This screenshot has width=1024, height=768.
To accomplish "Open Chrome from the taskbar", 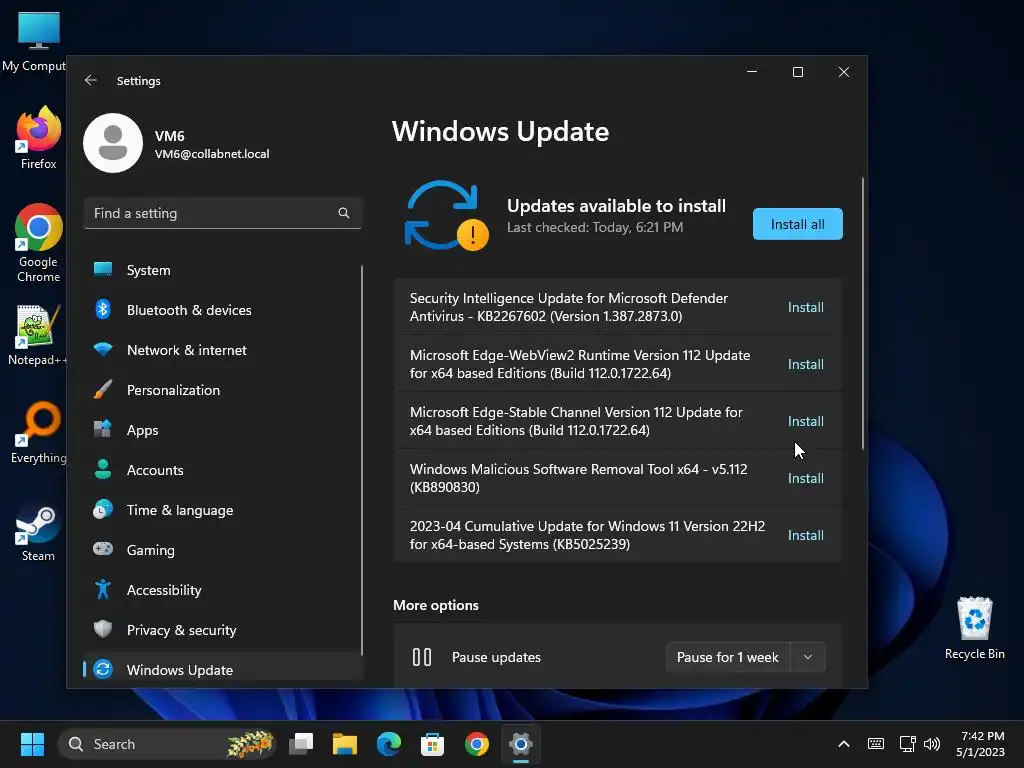I will point(477,744).
